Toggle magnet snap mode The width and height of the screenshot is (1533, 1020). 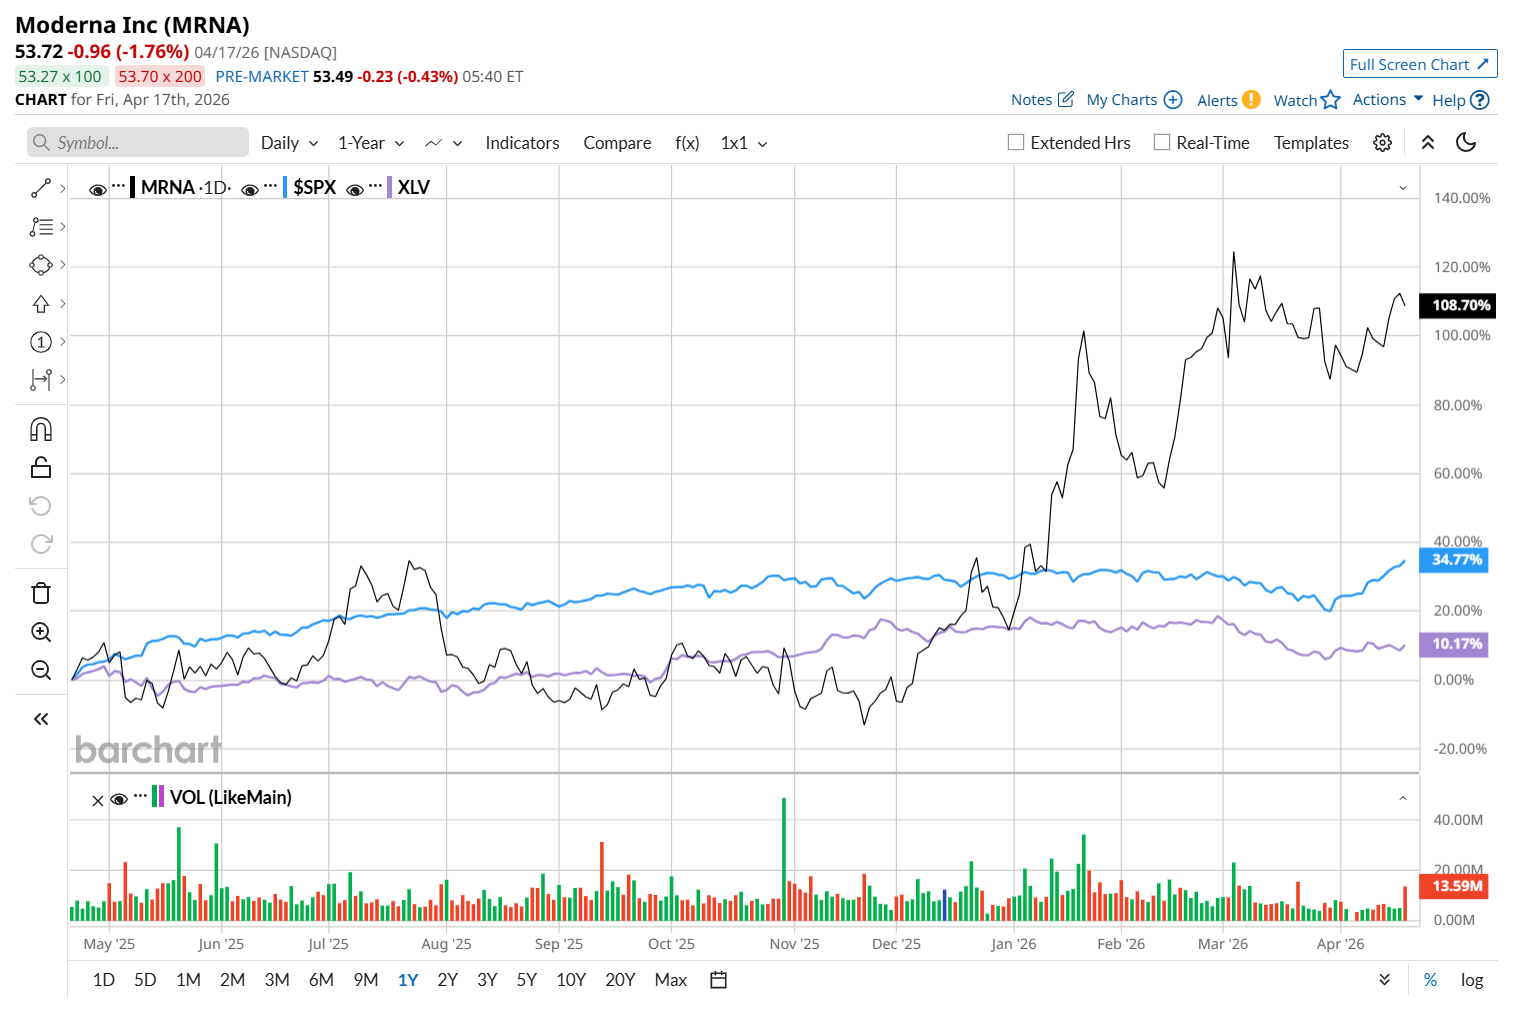(x=41, y=430)
